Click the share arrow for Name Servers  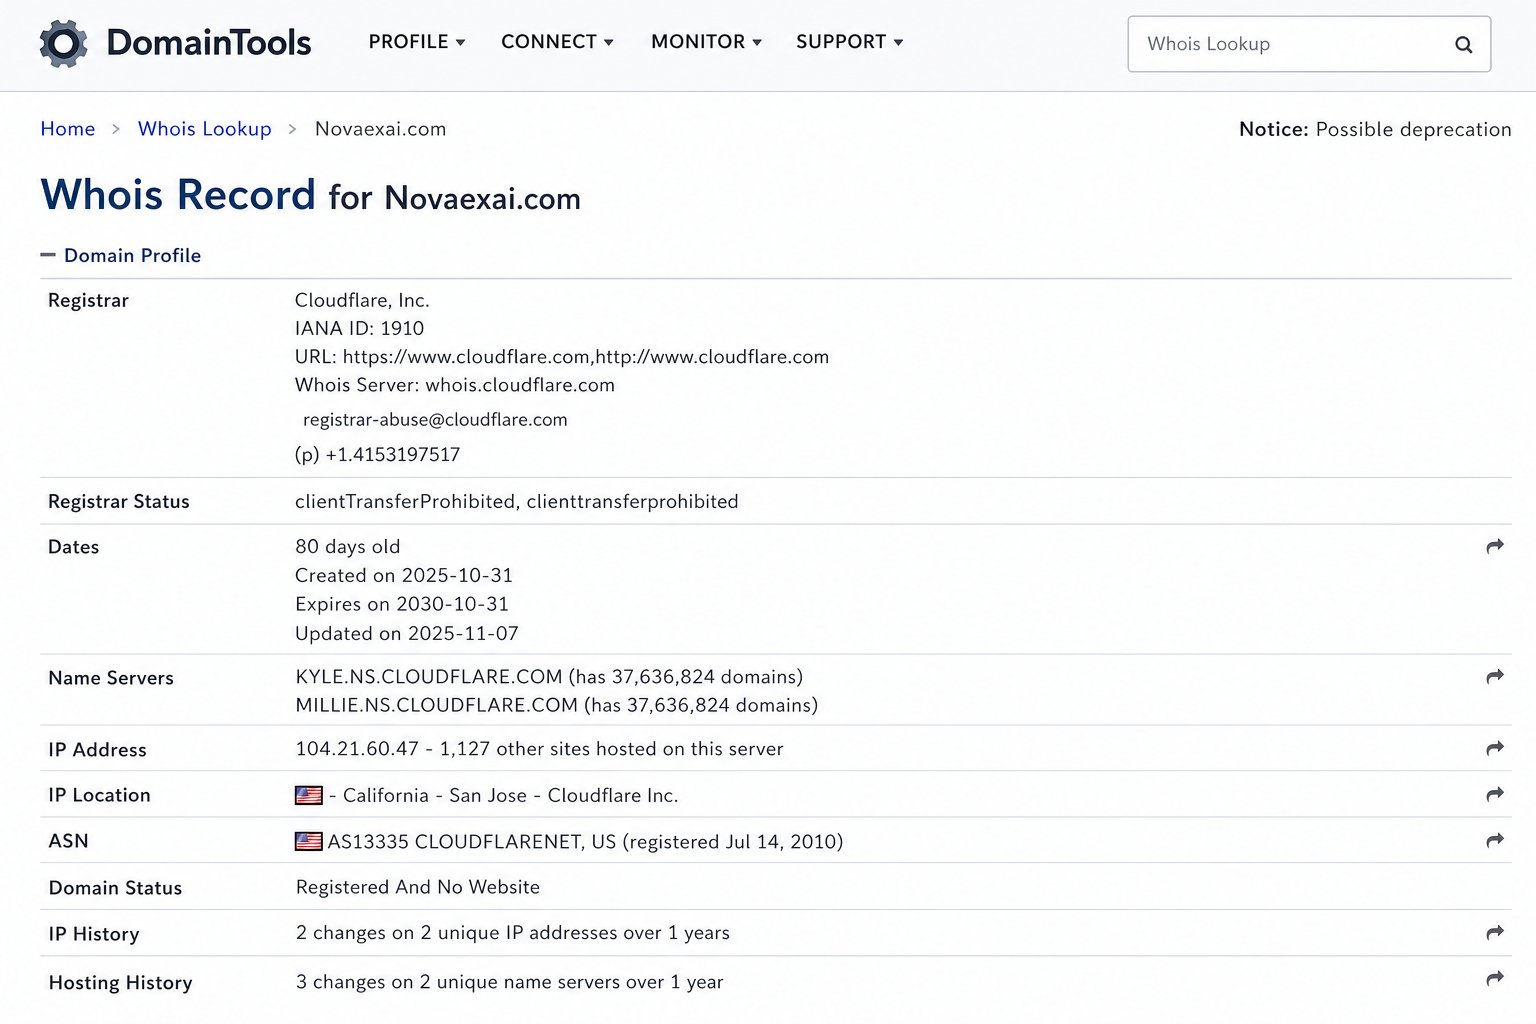[1495, 676]
